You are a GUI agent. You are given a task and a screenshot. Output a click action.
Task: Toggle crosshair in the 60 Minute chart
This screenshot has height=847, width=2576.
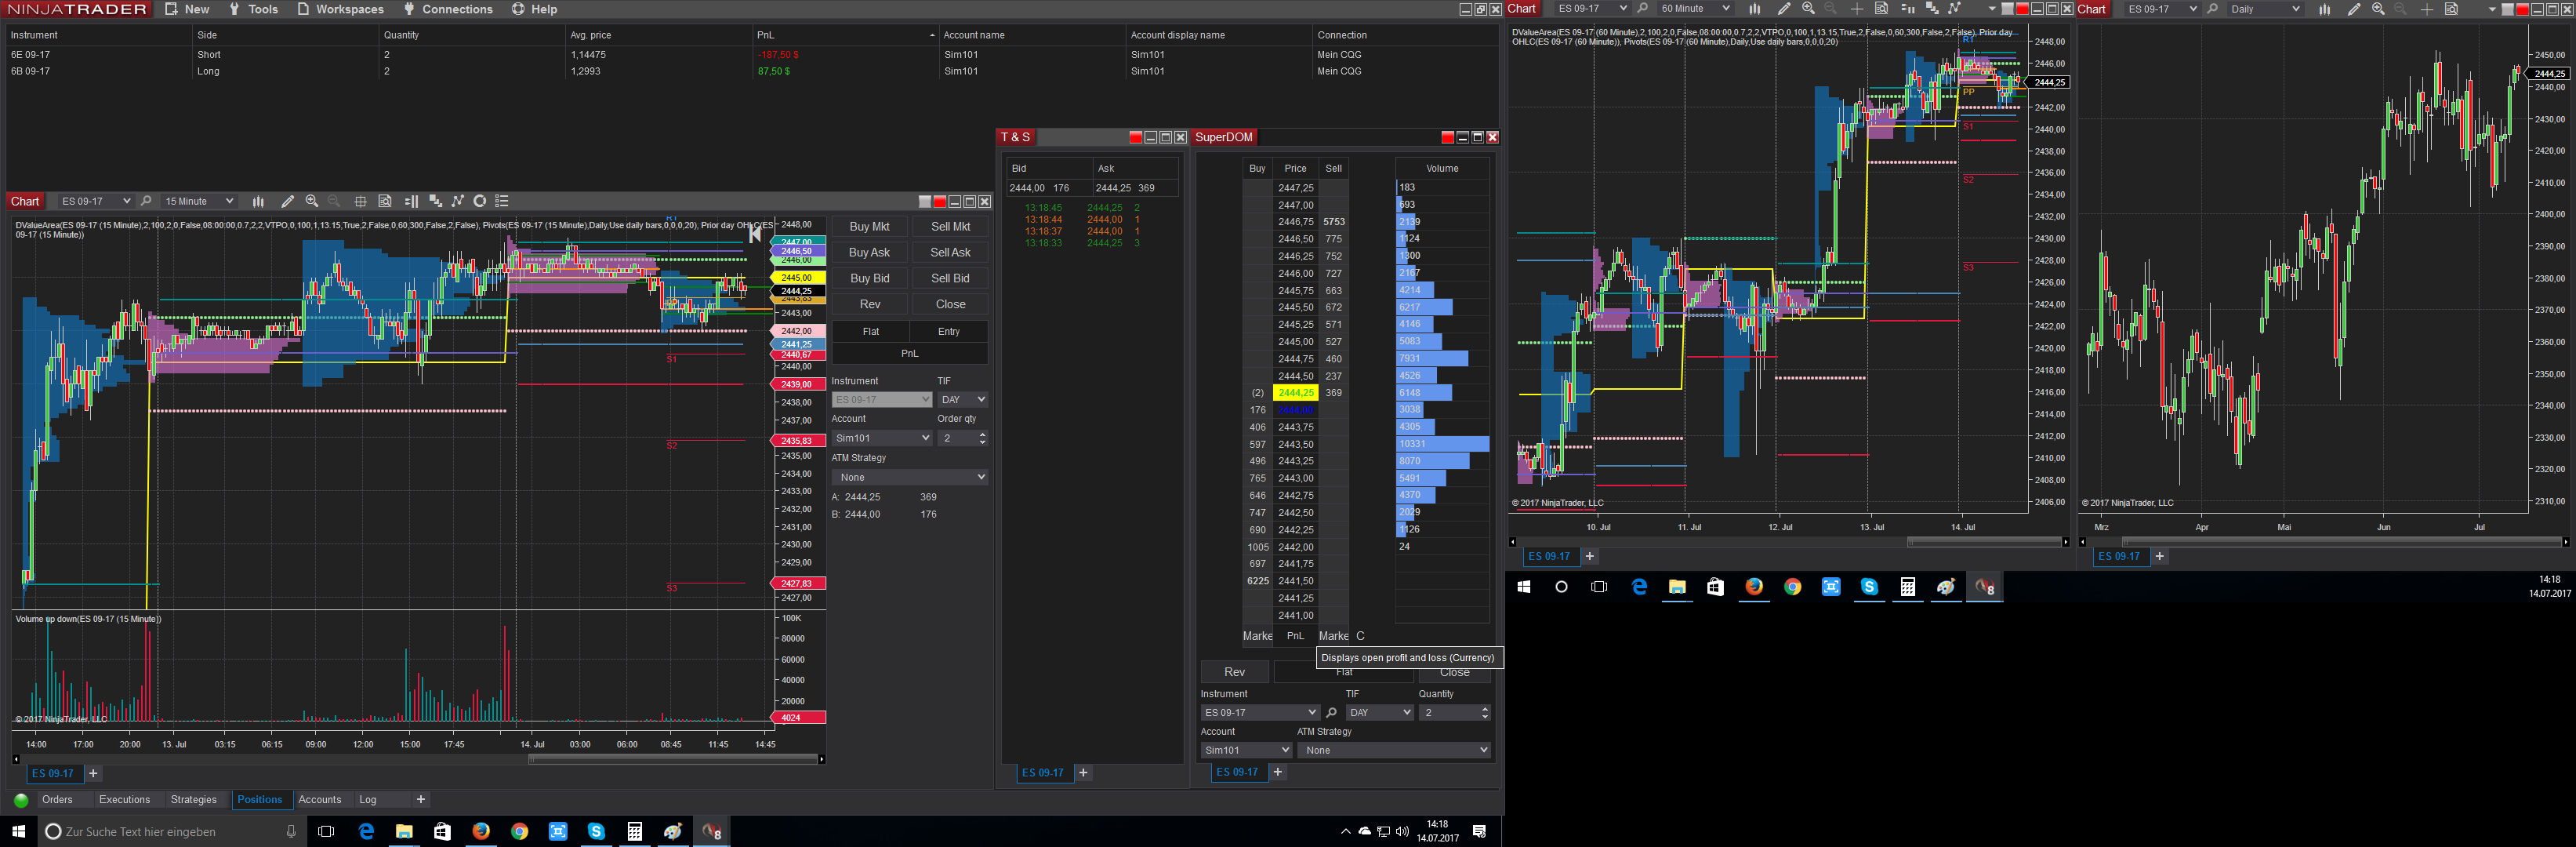1857,9
